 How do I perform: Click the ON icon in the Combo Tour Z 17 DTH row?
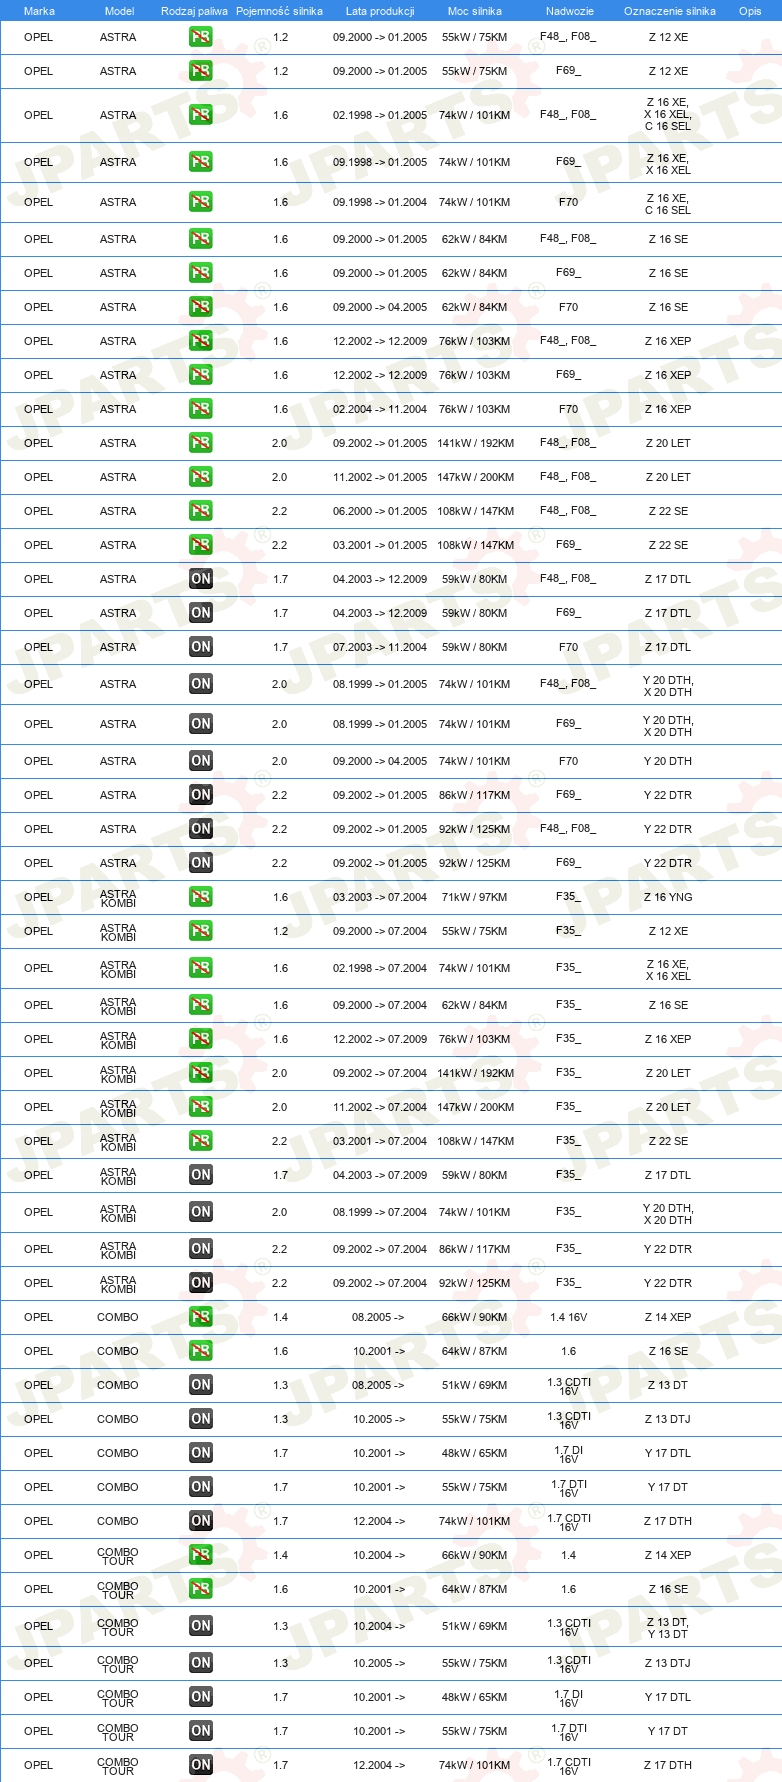[x=201, y=1765]
